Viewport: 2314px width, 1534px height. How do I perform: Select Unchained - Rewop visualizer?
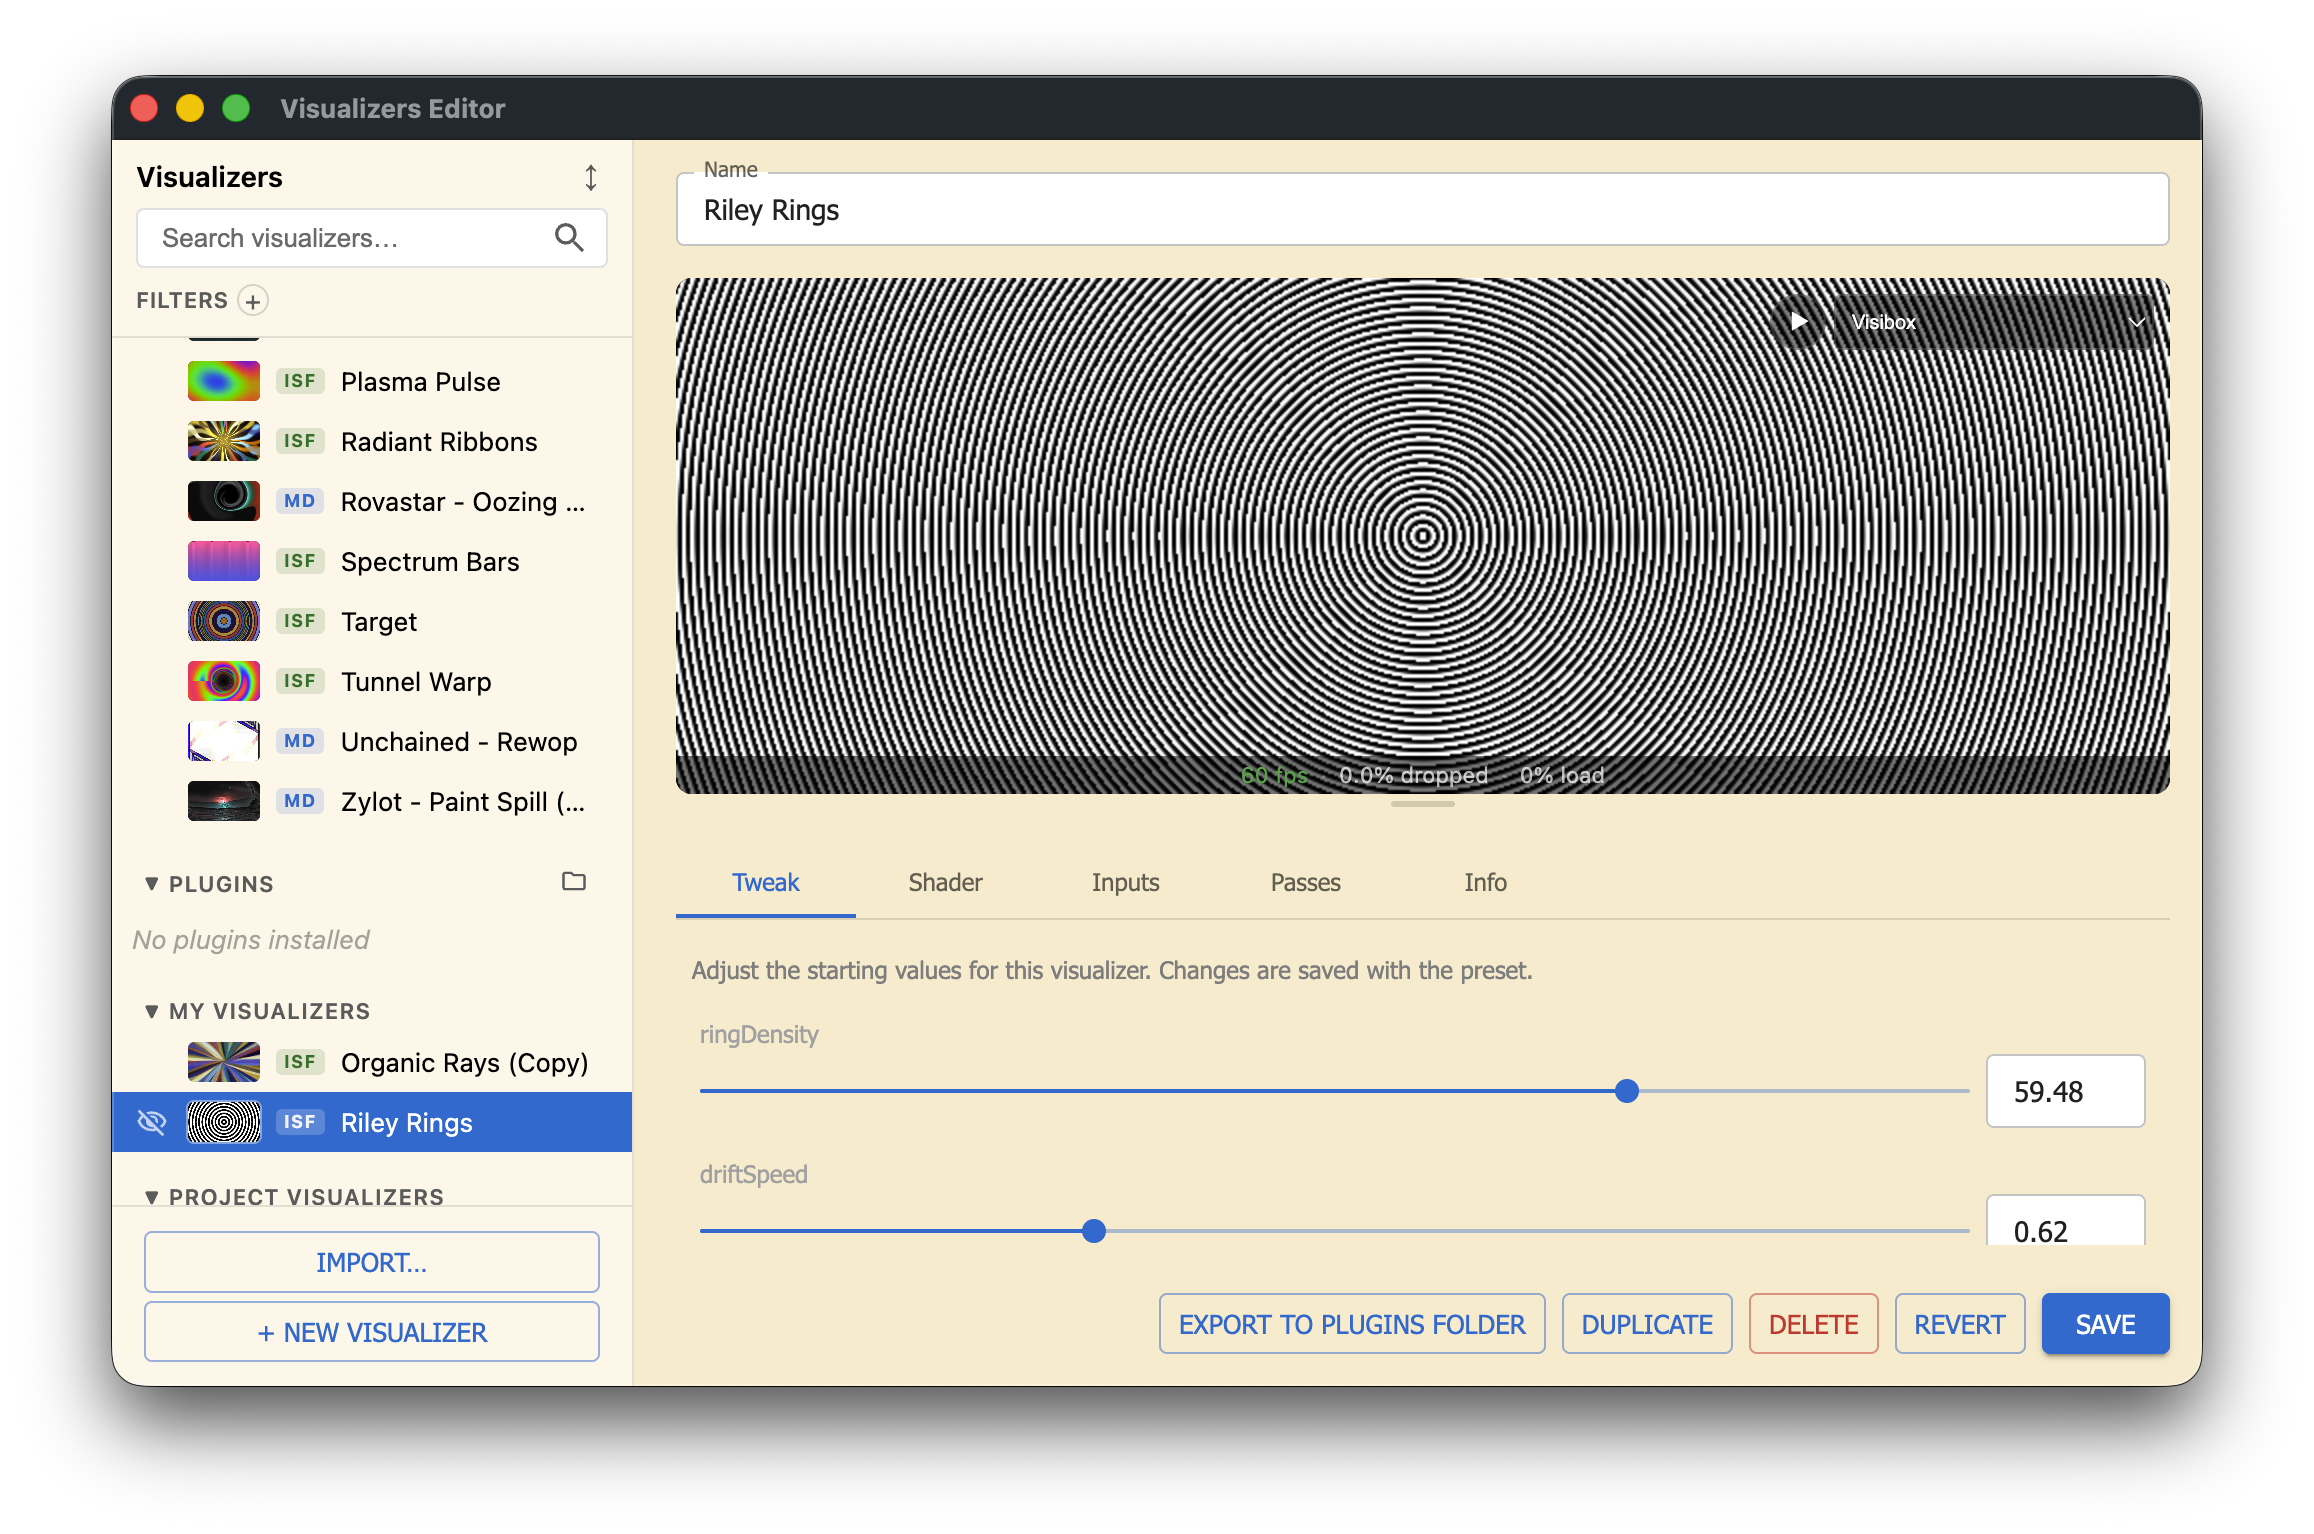[x=372, y=741]
